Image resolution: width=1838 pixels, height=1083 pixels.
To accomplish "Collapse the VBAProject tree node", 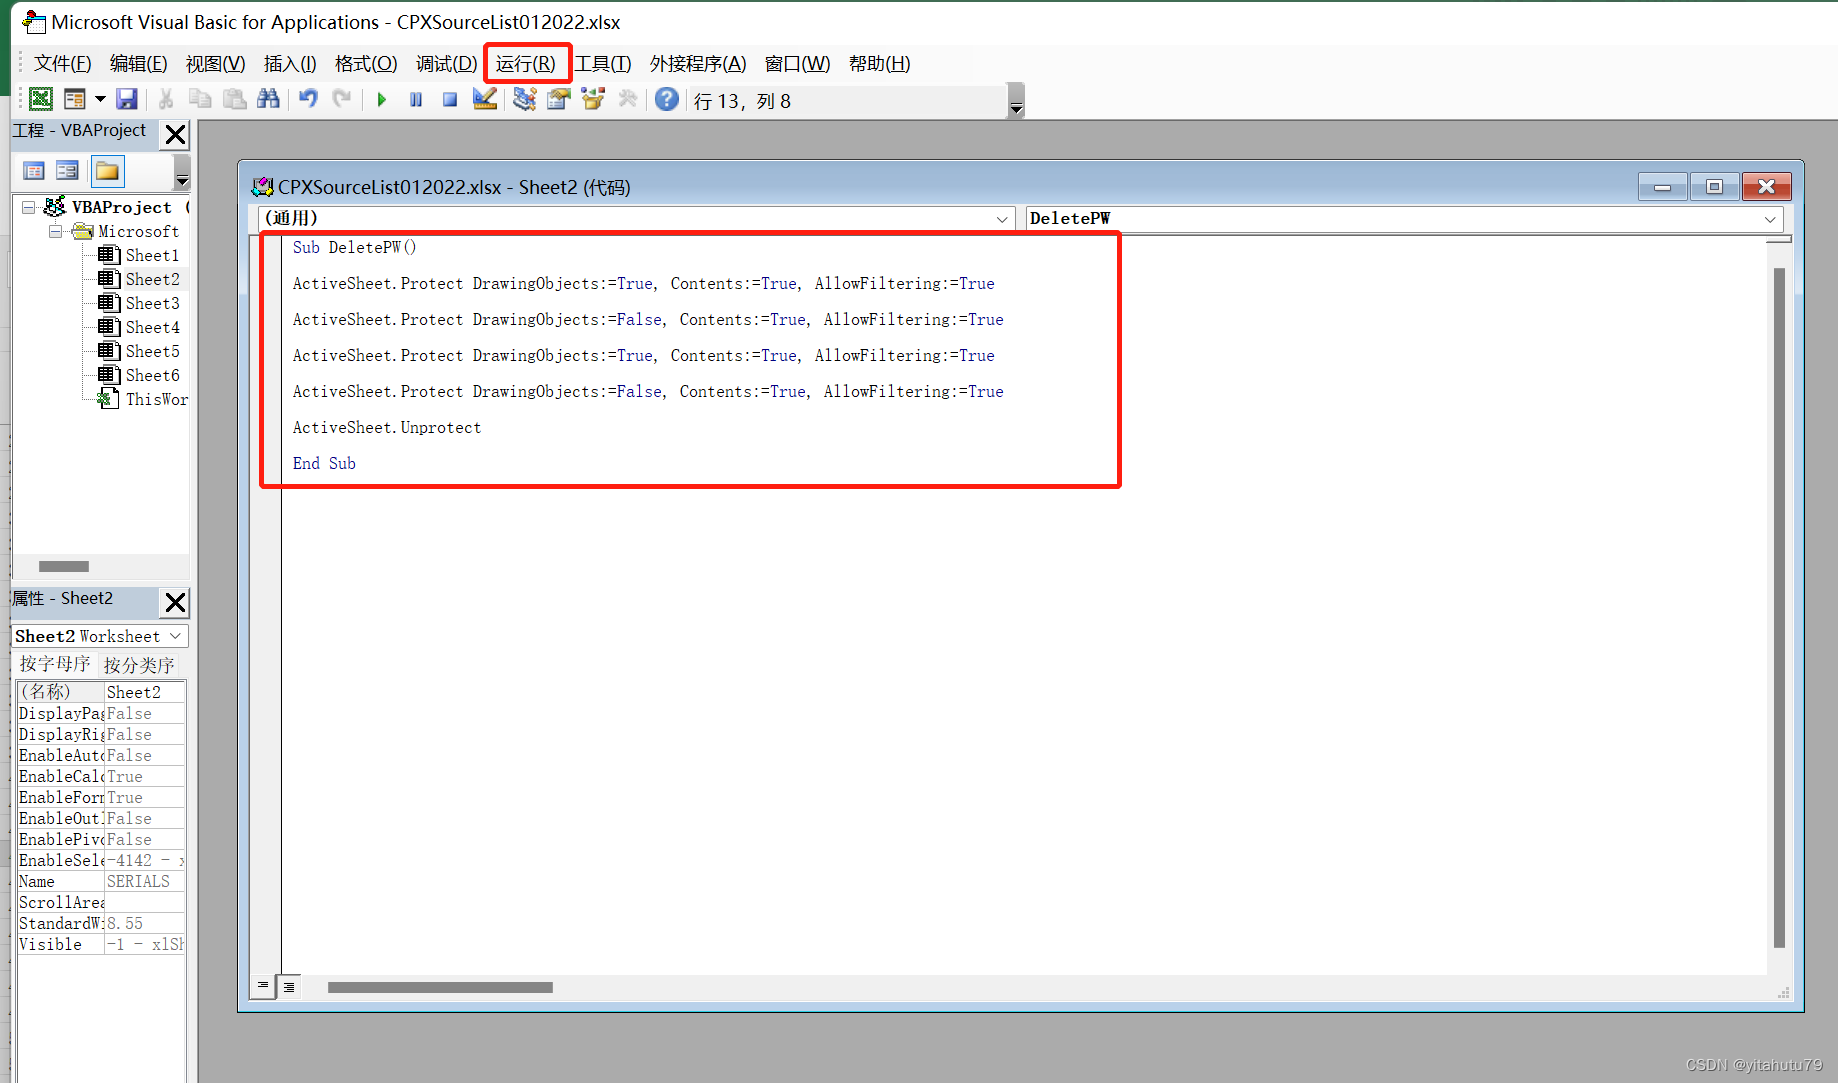I will pyautogui.click(x=29, y=207).
